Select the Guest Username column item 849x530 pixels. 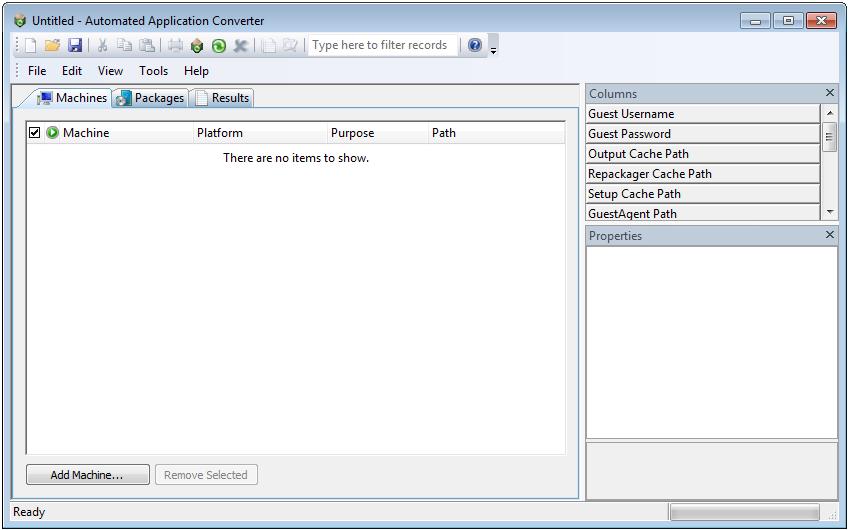(703, 114)
